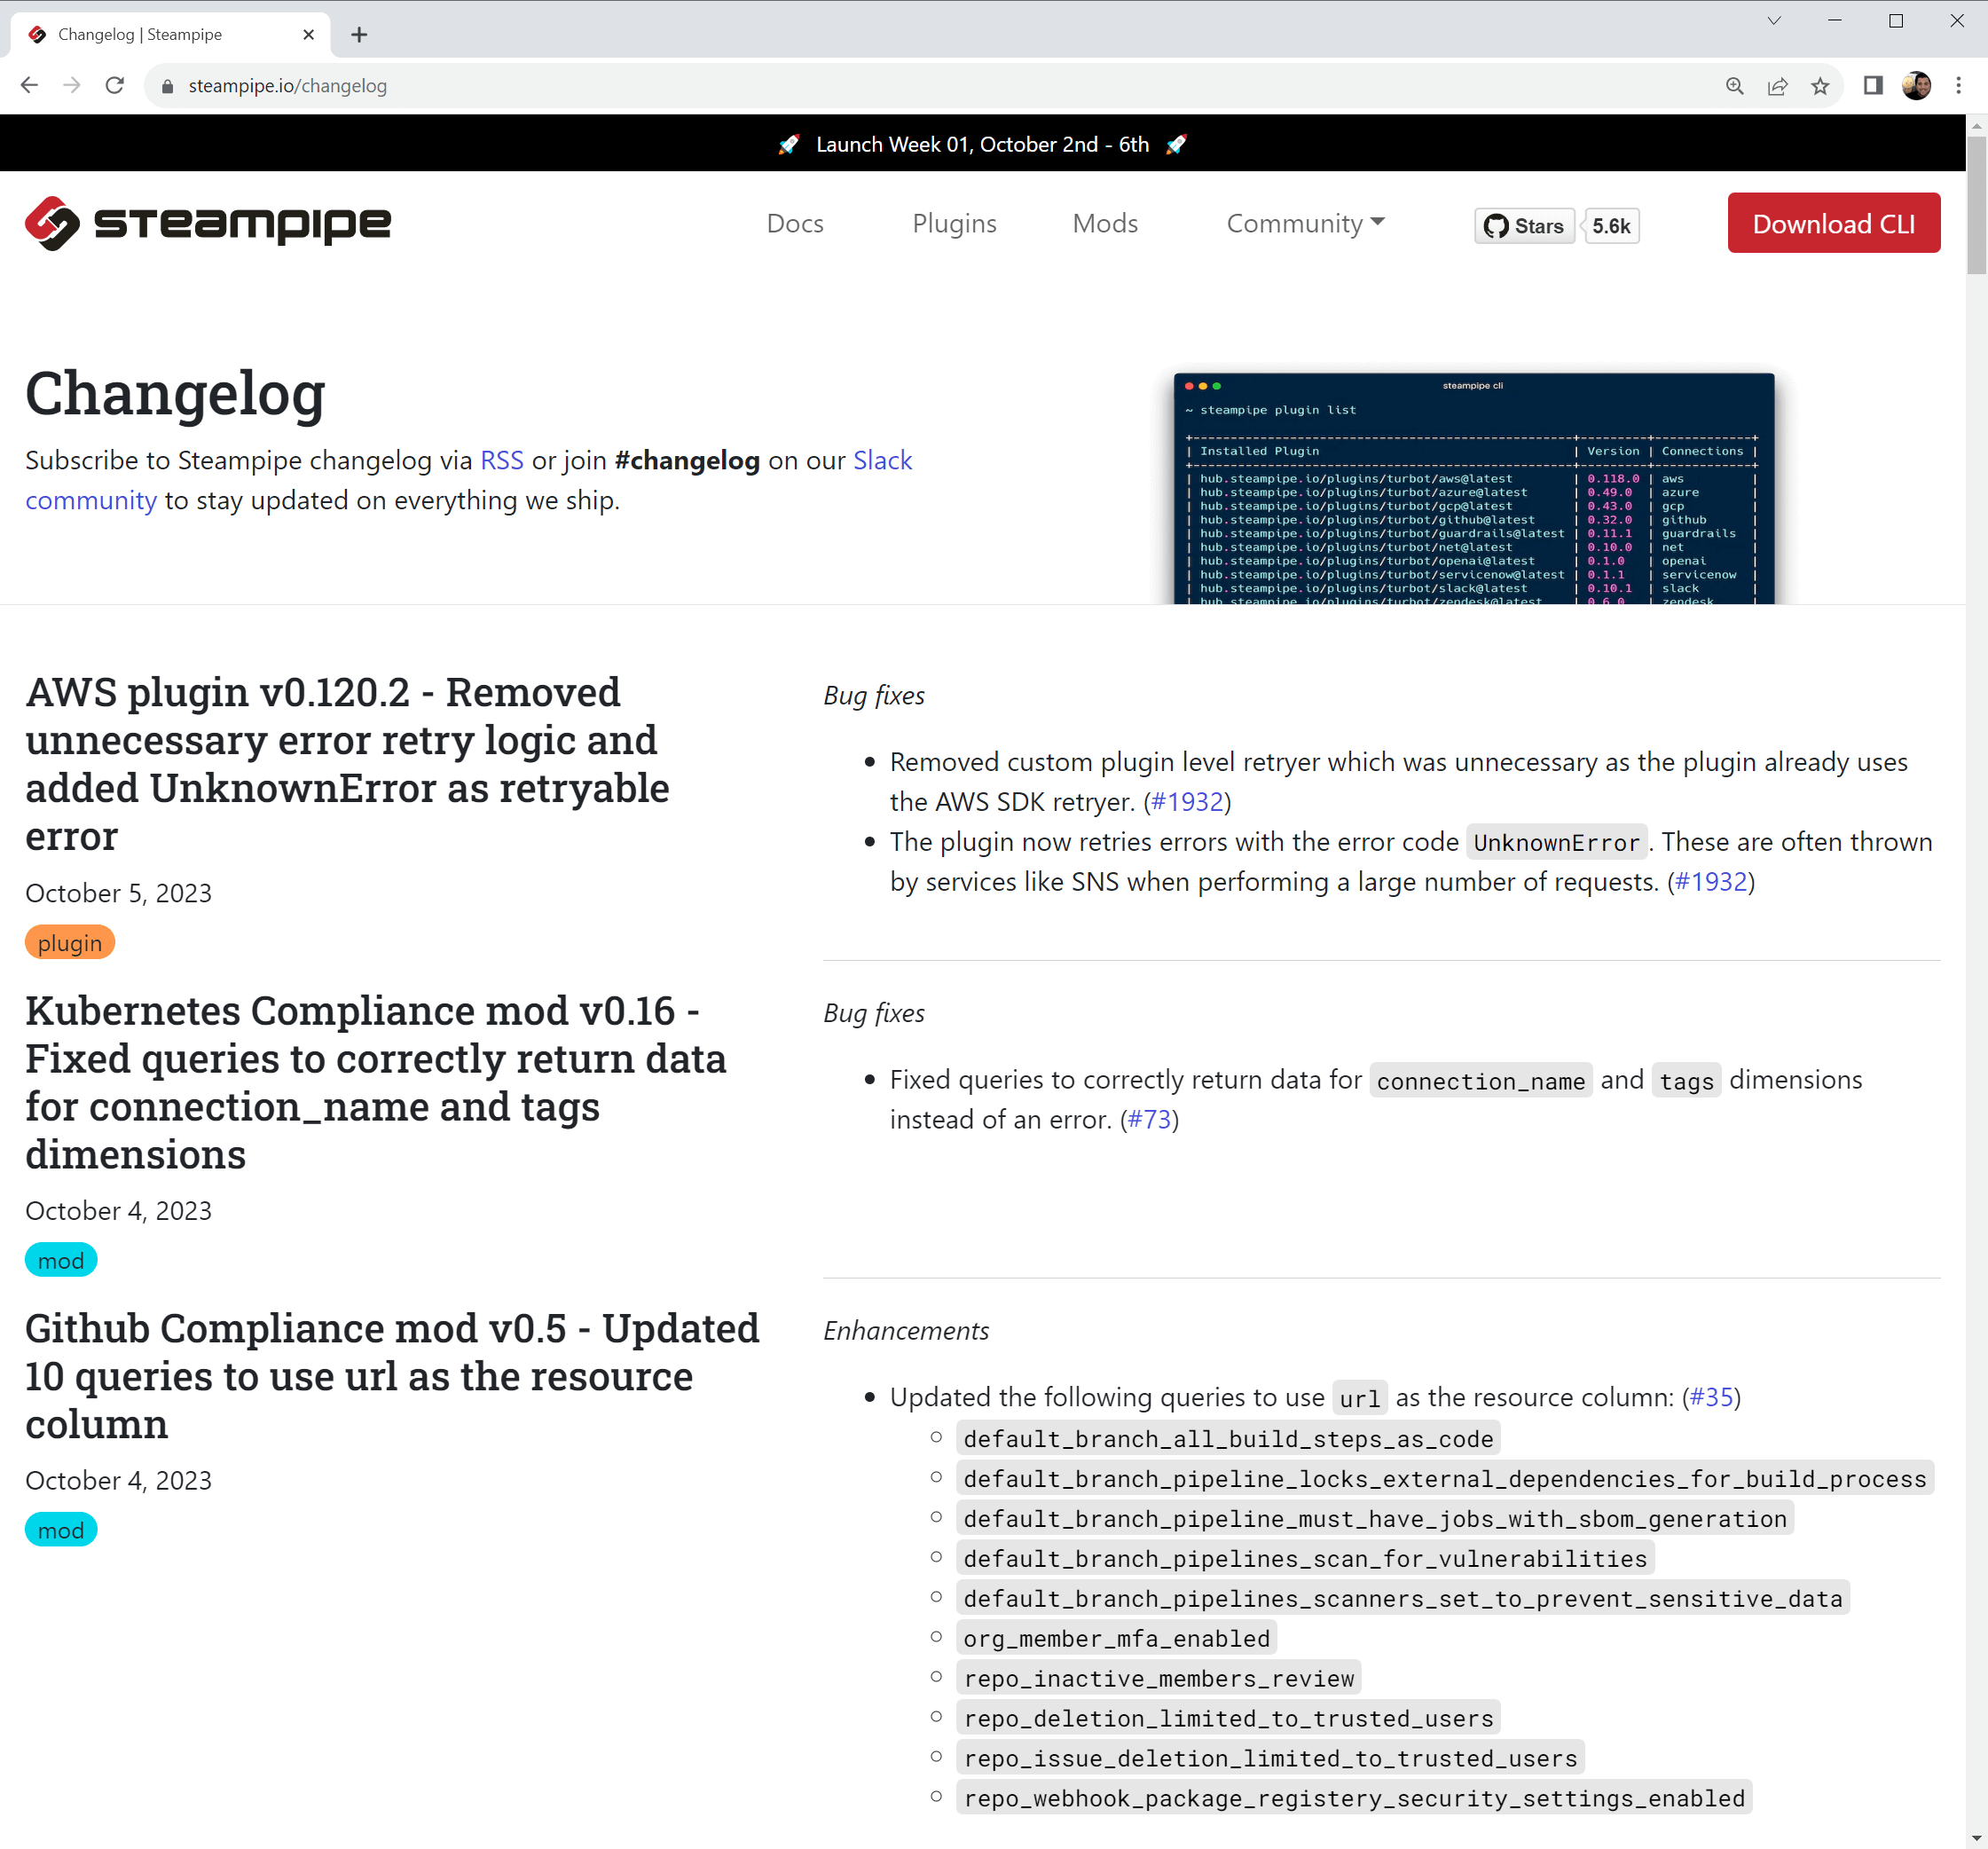The image size is (1988, 1849).
Task: Click the mod tag under Github Compliance entry
Action: 61,1530
